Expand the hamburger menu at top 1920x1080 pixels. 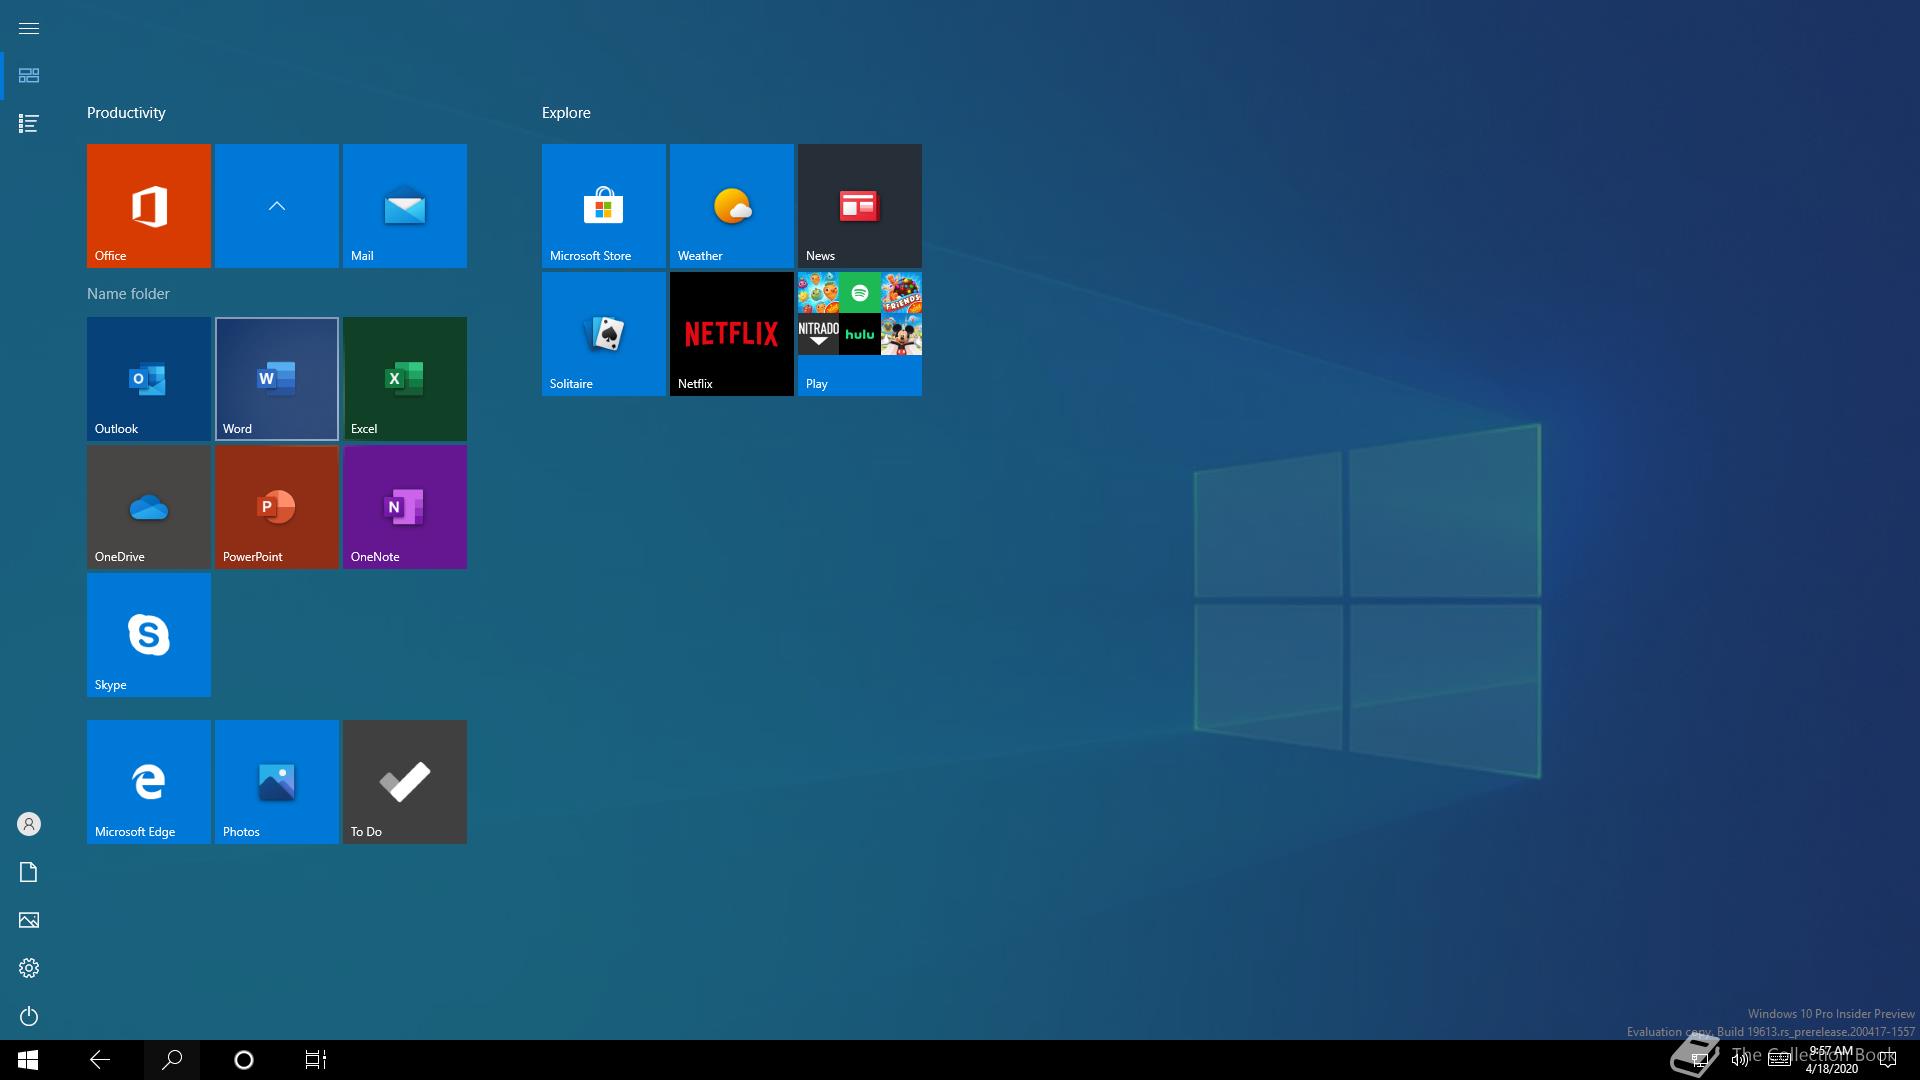pos(29,28)
